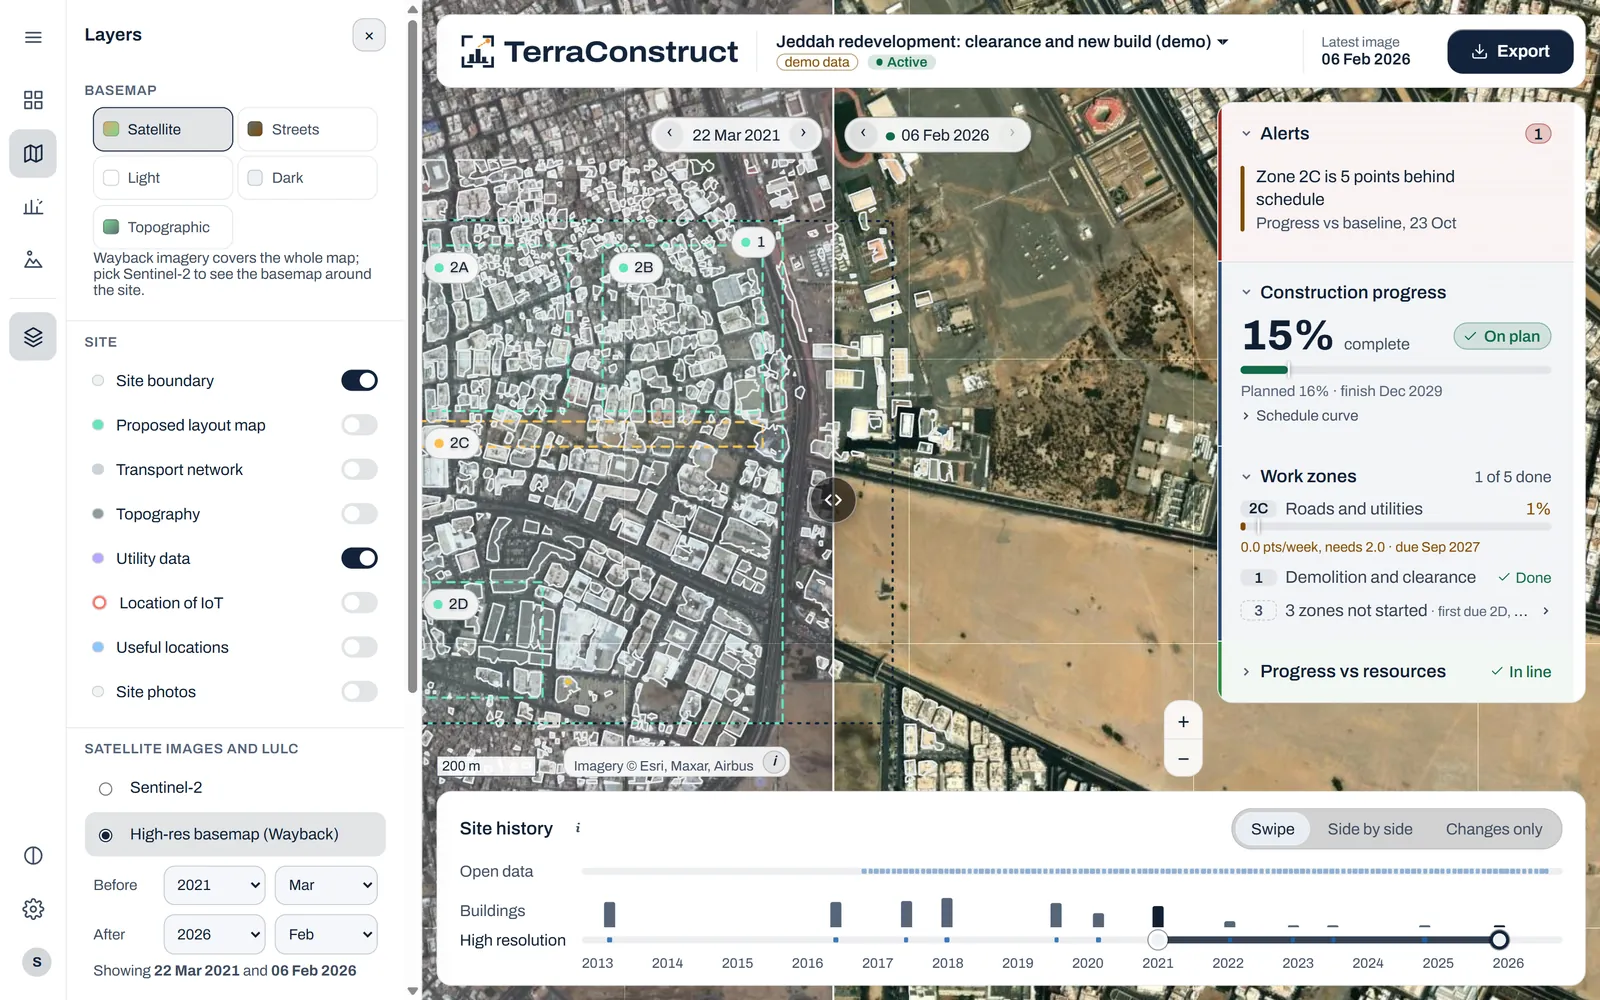This screenshot has height=1000, width=1600.
Task: Go to next date after 22 Mar 2021
Action: [x=803, y=134]
